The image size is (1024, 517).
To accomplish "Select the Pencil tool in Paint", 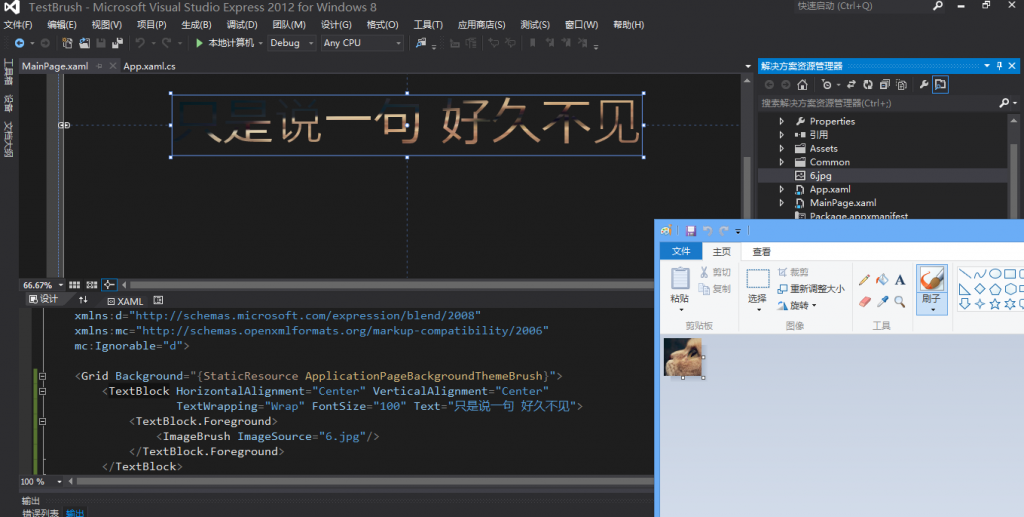I will pyautogui.click(x=865, y=280).
